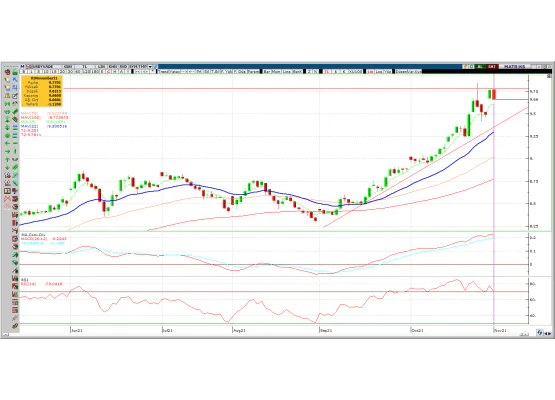Select the A monthly period button

tap(121, 71)
